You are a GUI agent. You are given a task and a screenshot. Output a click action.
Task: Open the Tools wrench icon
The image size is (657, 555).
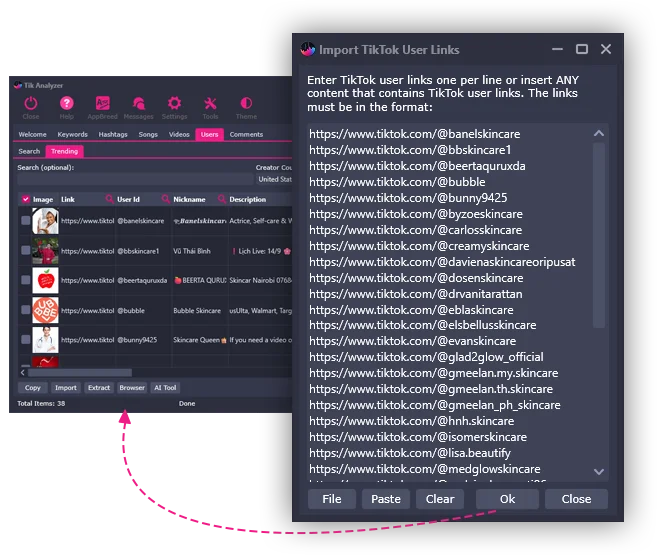click(x=210, y=103)
